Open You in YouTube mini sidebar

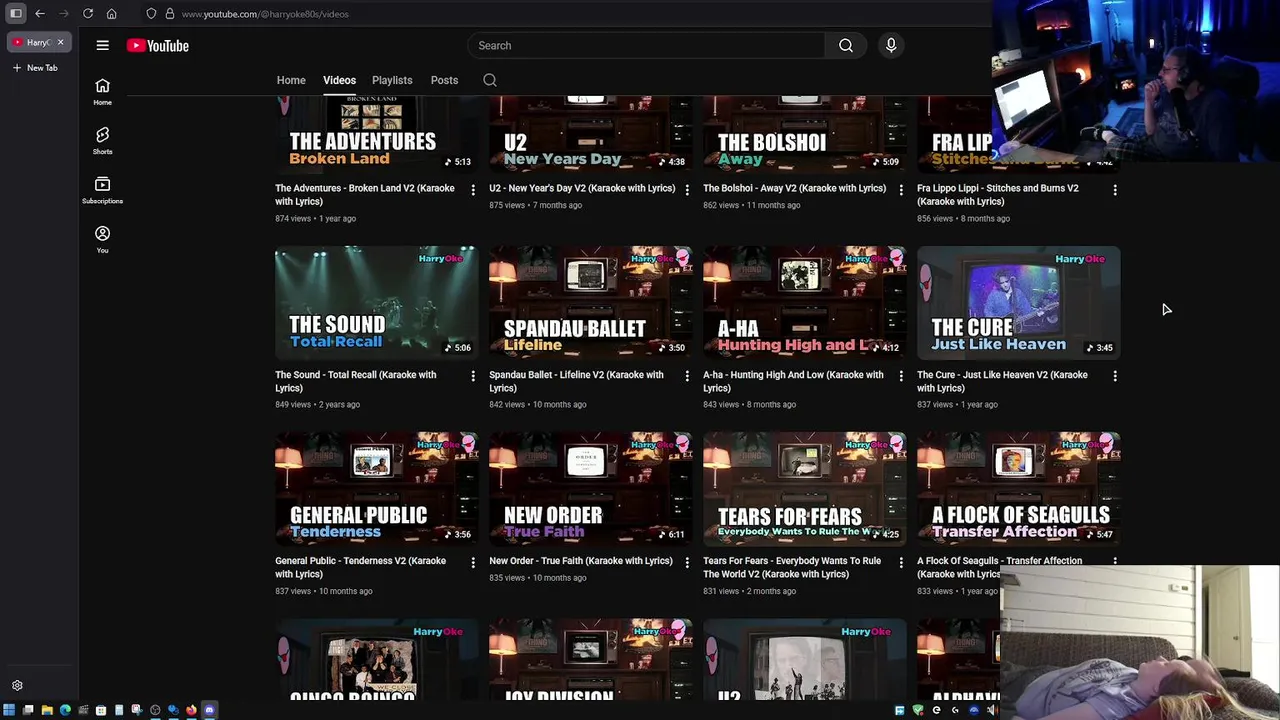coord(102,239)
